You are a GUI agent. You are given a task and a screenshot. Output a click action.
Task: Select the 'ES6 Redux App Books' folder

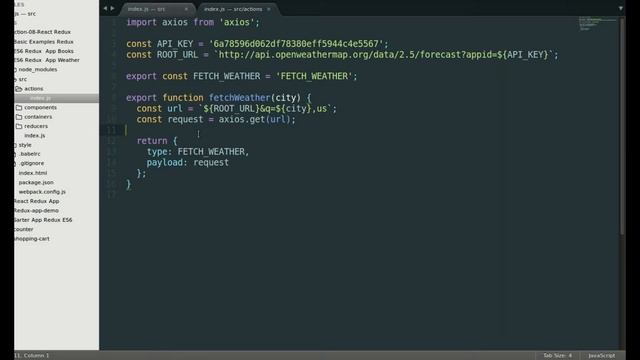pyautogui.click(x=44, y=51)
